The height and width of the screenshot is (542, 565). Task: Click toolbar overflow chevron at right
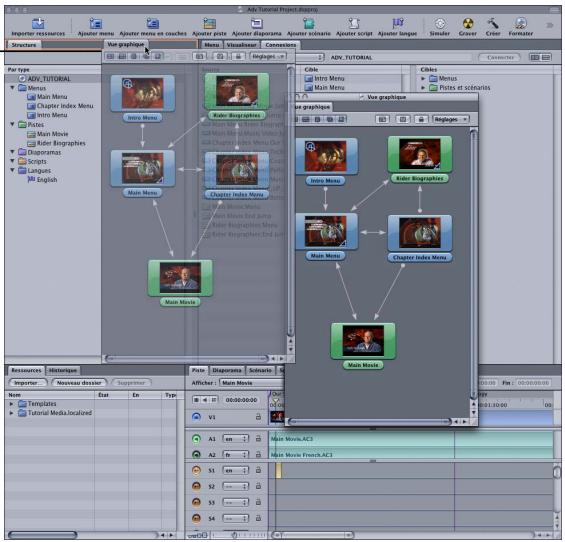(x=550, y=25)
